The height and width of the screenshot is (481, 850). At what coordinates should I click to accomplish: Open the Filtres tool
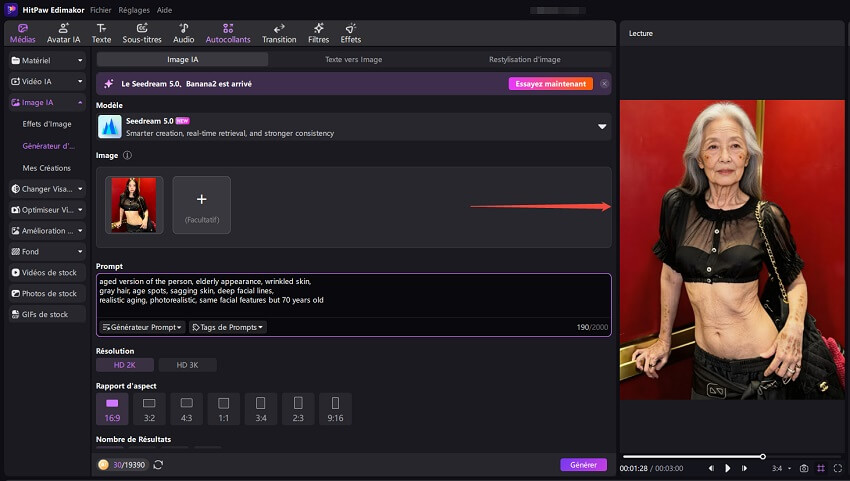pos(319,34)
